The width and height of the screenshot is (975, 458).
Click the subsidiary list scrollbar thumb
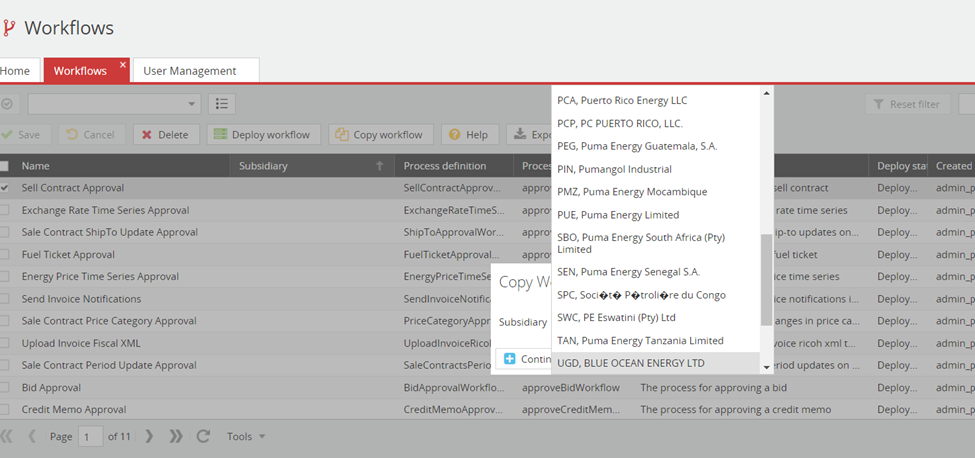[766, 280]
